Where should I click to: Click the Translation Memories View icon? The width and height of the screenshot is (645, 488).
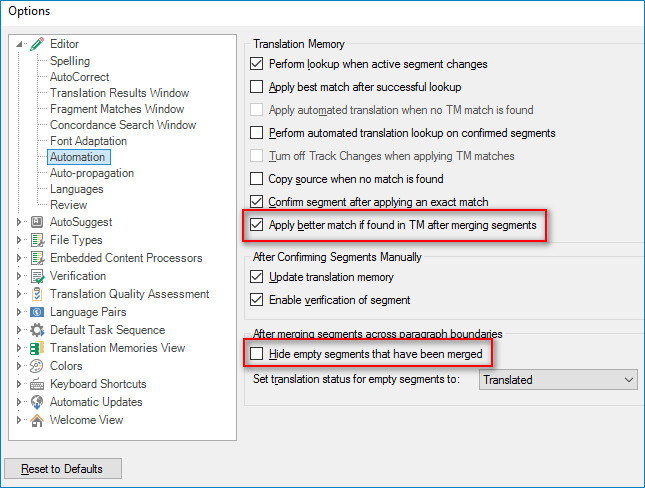coord(38,348)
